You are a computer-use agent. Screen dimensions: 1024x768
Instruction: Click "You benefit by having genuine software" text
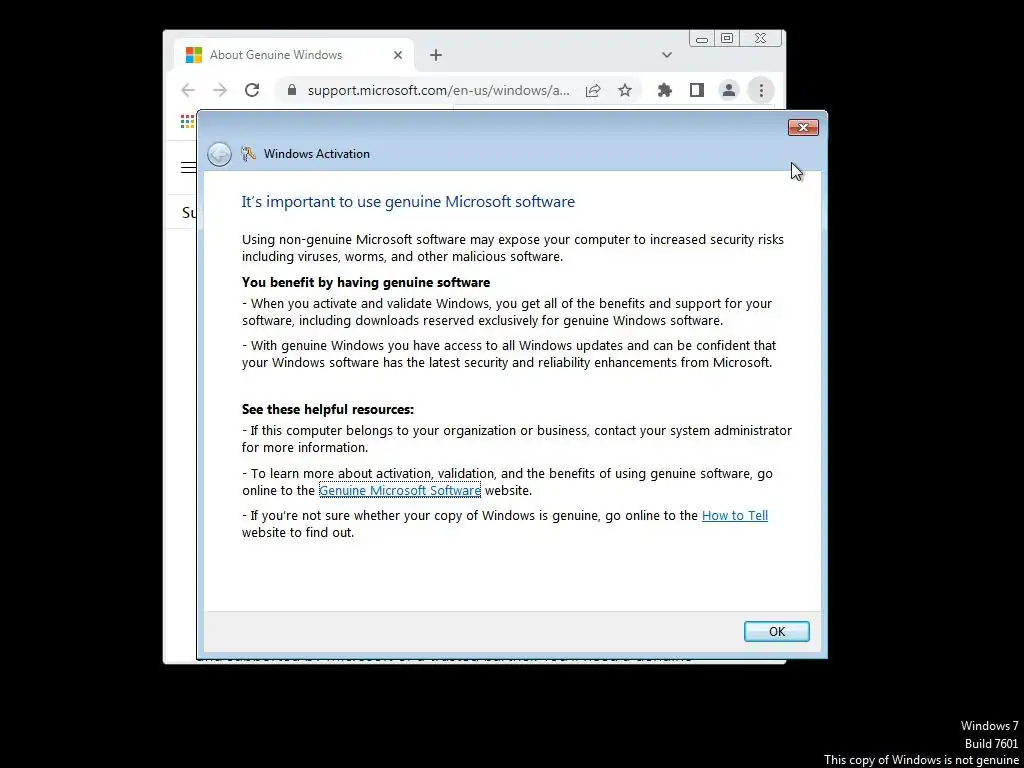(366, 283)
